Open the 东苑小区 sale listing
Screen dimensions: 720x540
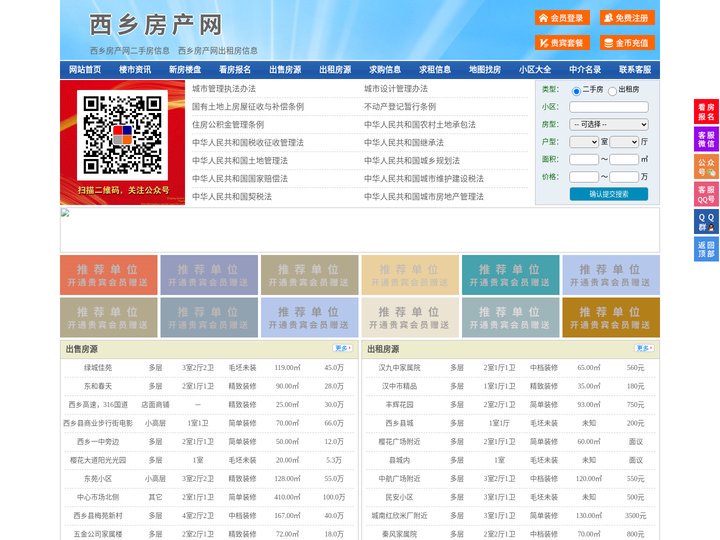click(98, 478)
